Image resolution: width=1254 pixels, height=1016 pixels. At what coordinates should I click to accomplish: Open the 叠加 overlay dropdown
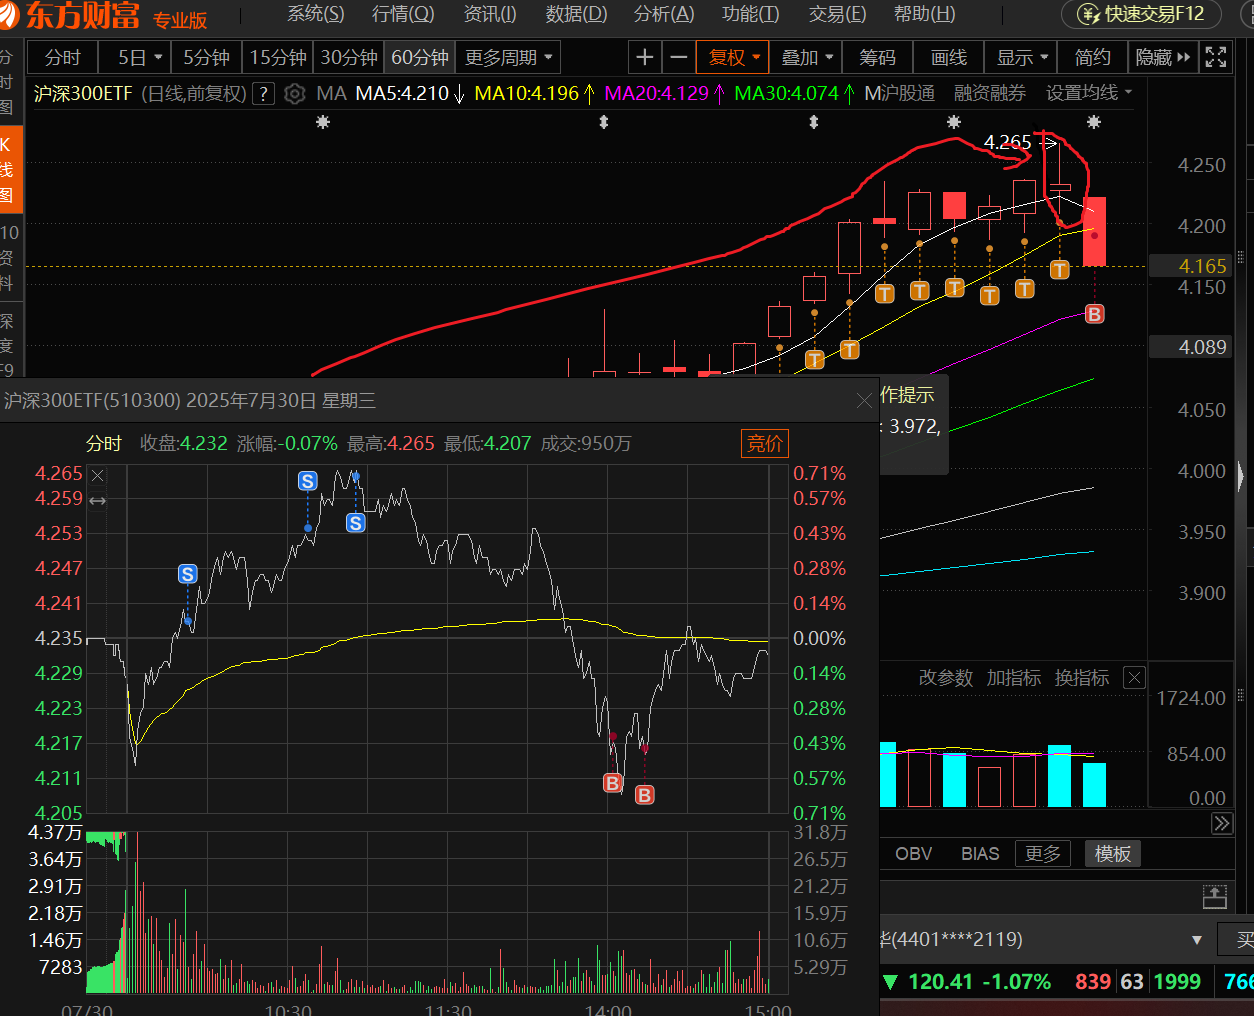pyautogui.click(x=806, y=57)
